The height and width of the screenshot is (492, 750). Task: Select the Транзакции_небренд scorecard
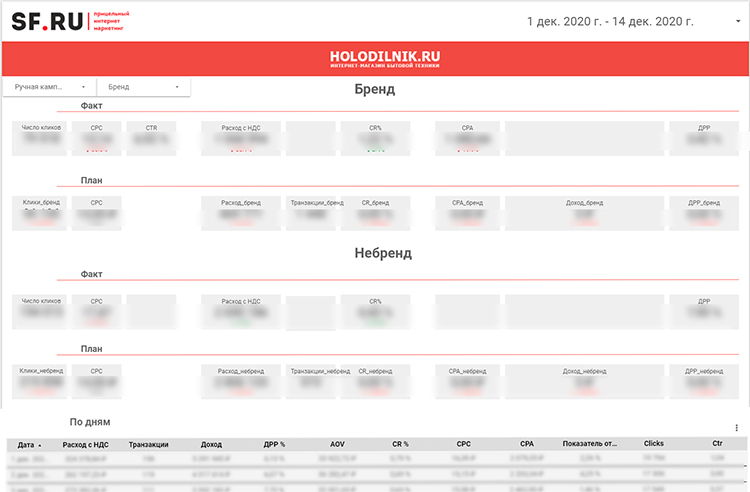pos(310,382)
